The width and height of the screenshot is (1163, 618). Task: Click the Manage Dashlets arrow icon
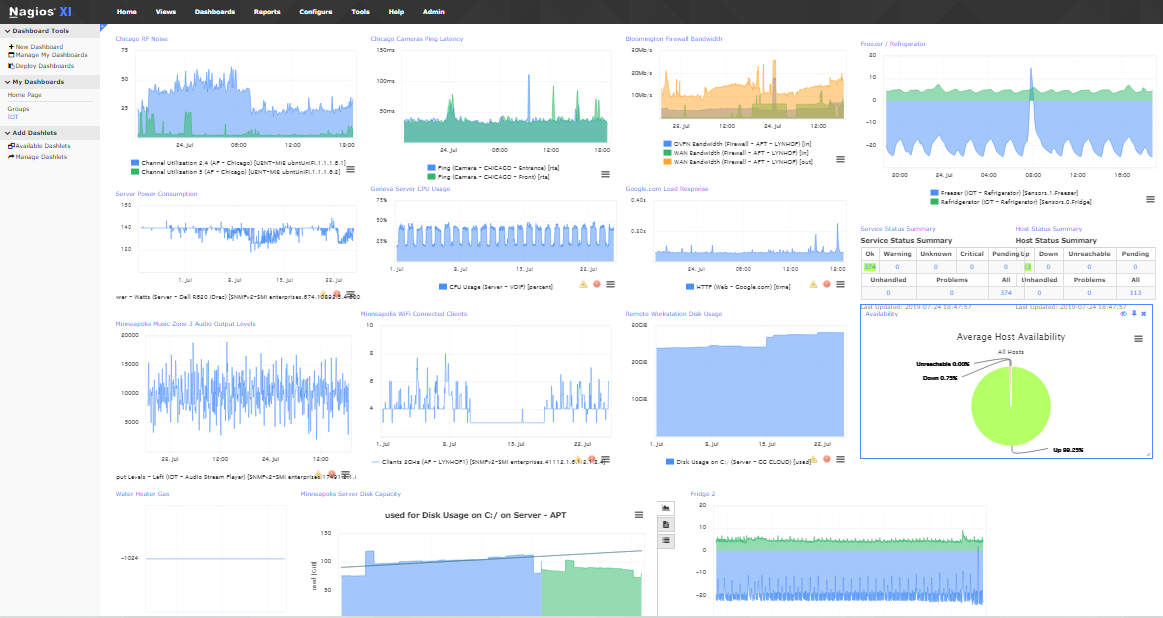click(11, 156)
